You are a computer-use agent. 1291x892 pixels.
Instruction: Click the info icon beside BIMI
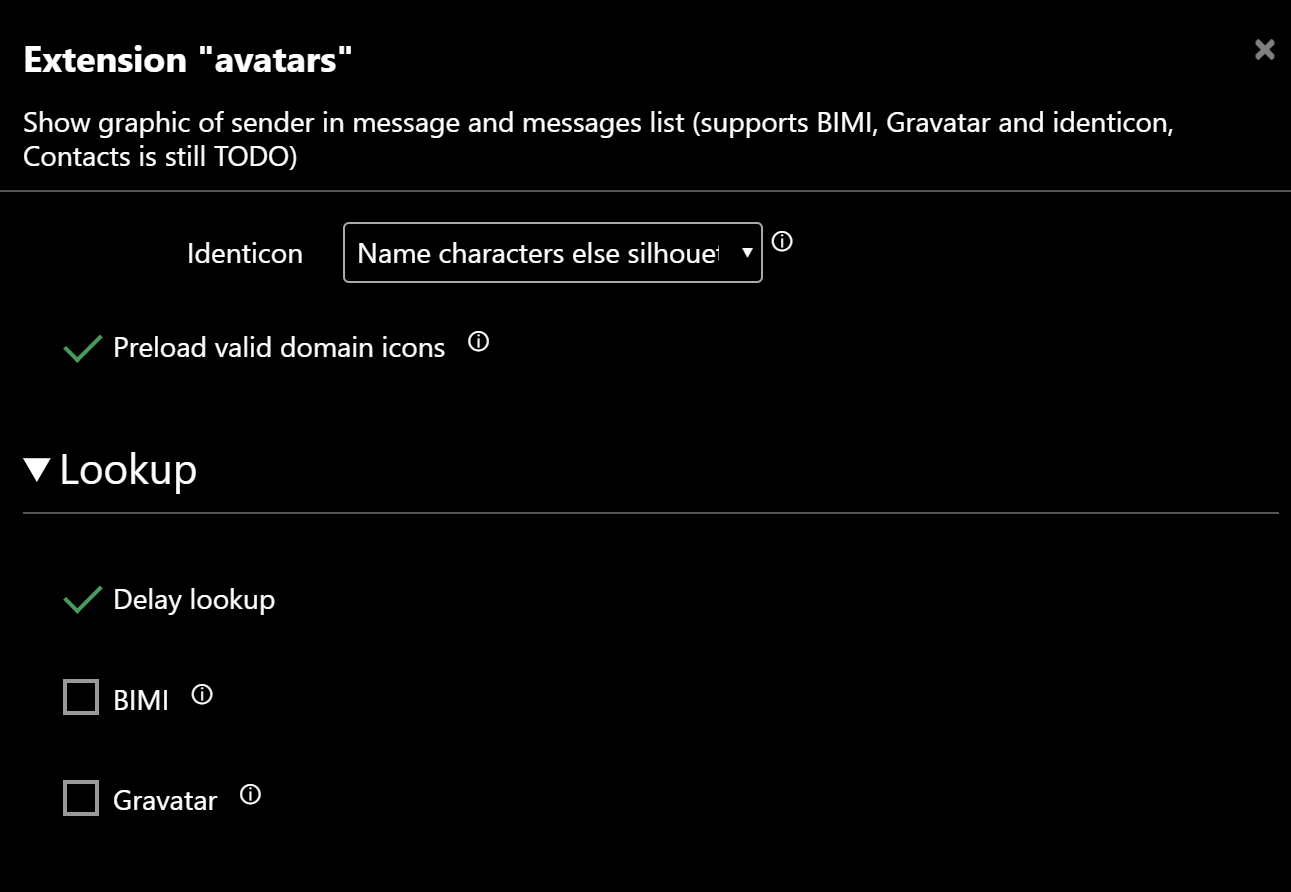click(202, 694)
